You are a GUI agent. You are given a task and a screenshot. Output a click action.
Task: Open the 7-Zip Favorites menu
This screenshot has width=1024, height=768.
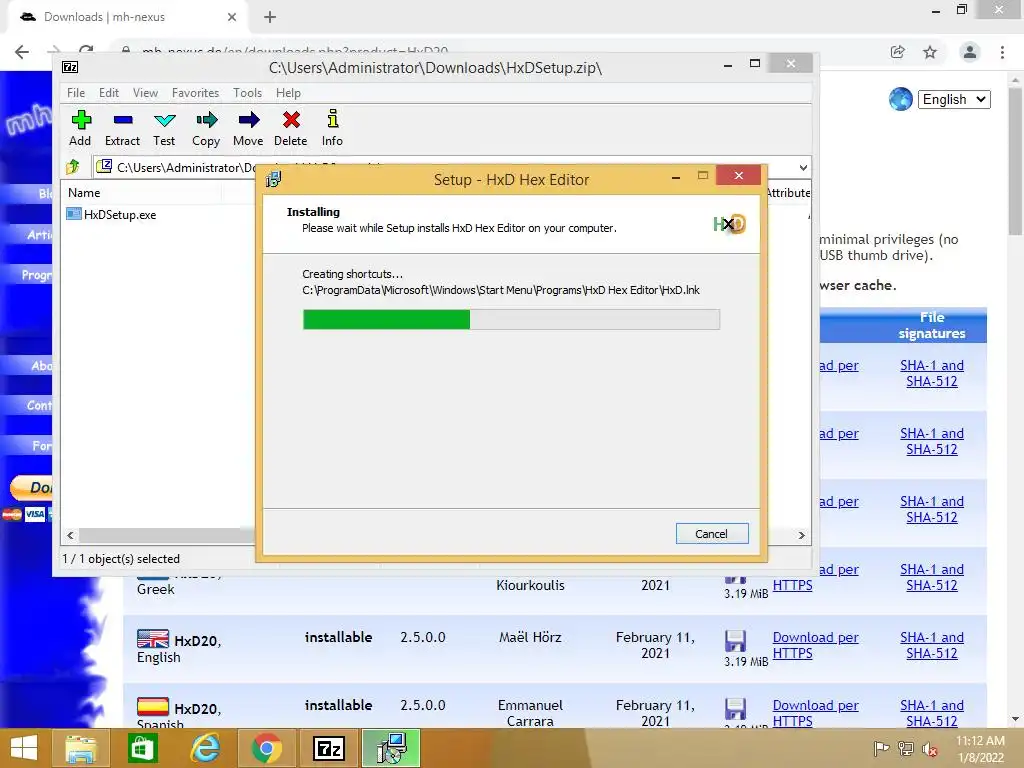(195, 93)
